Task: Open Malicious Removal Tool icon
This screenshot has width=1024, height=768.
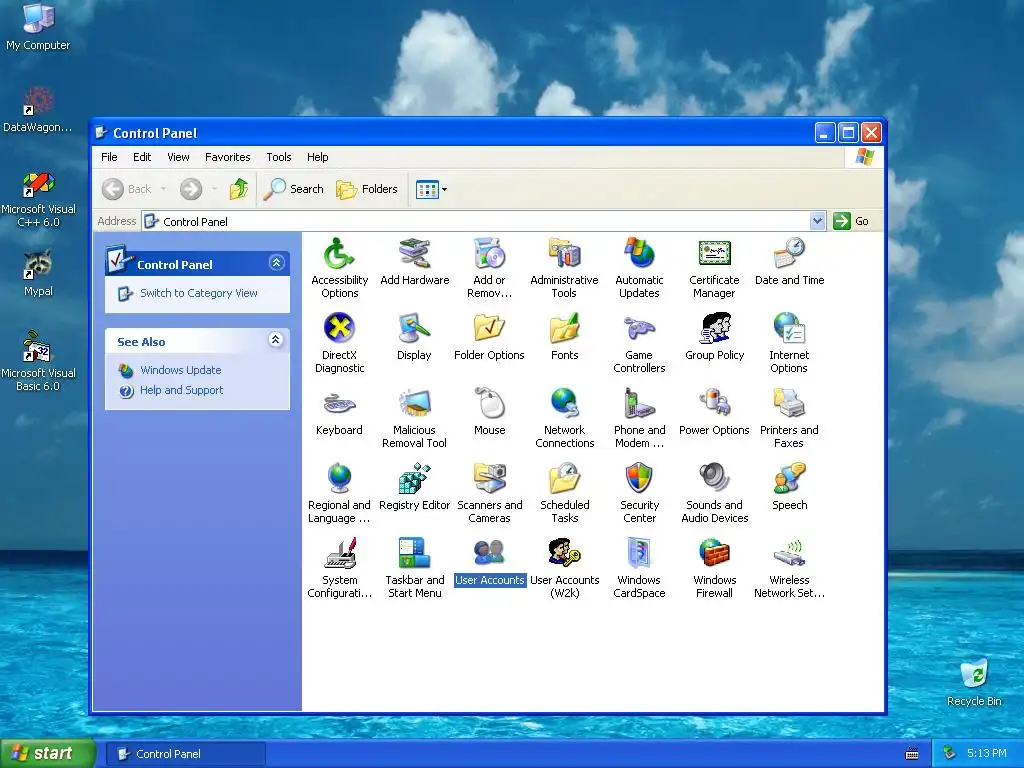Action: [415, 404]
